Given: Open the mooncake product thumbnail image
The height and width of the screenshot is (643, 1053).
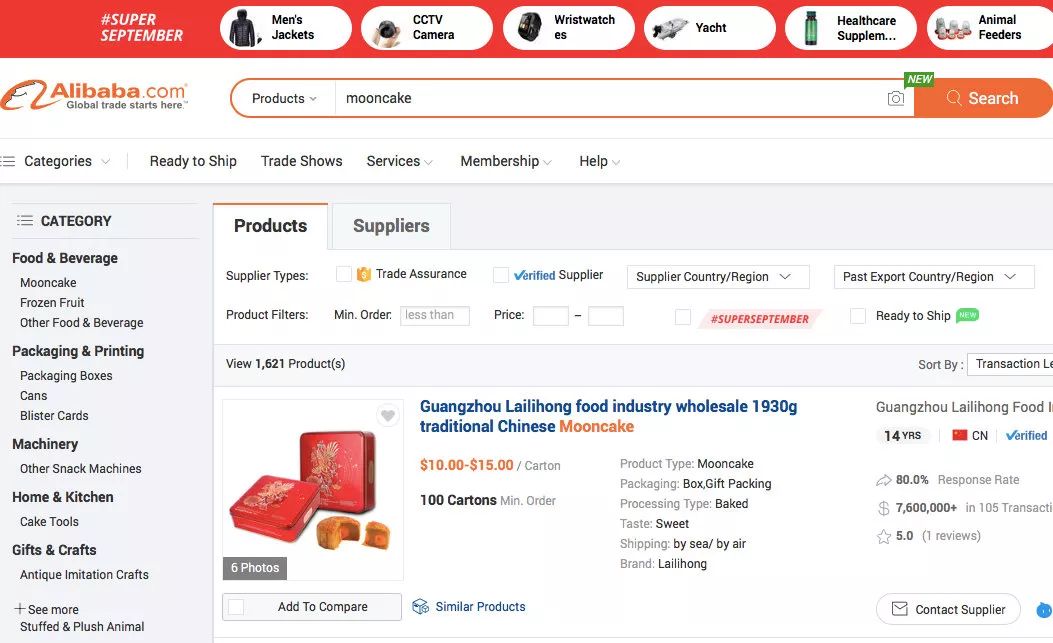Looking at the screenshot, I should coord(312,490).
